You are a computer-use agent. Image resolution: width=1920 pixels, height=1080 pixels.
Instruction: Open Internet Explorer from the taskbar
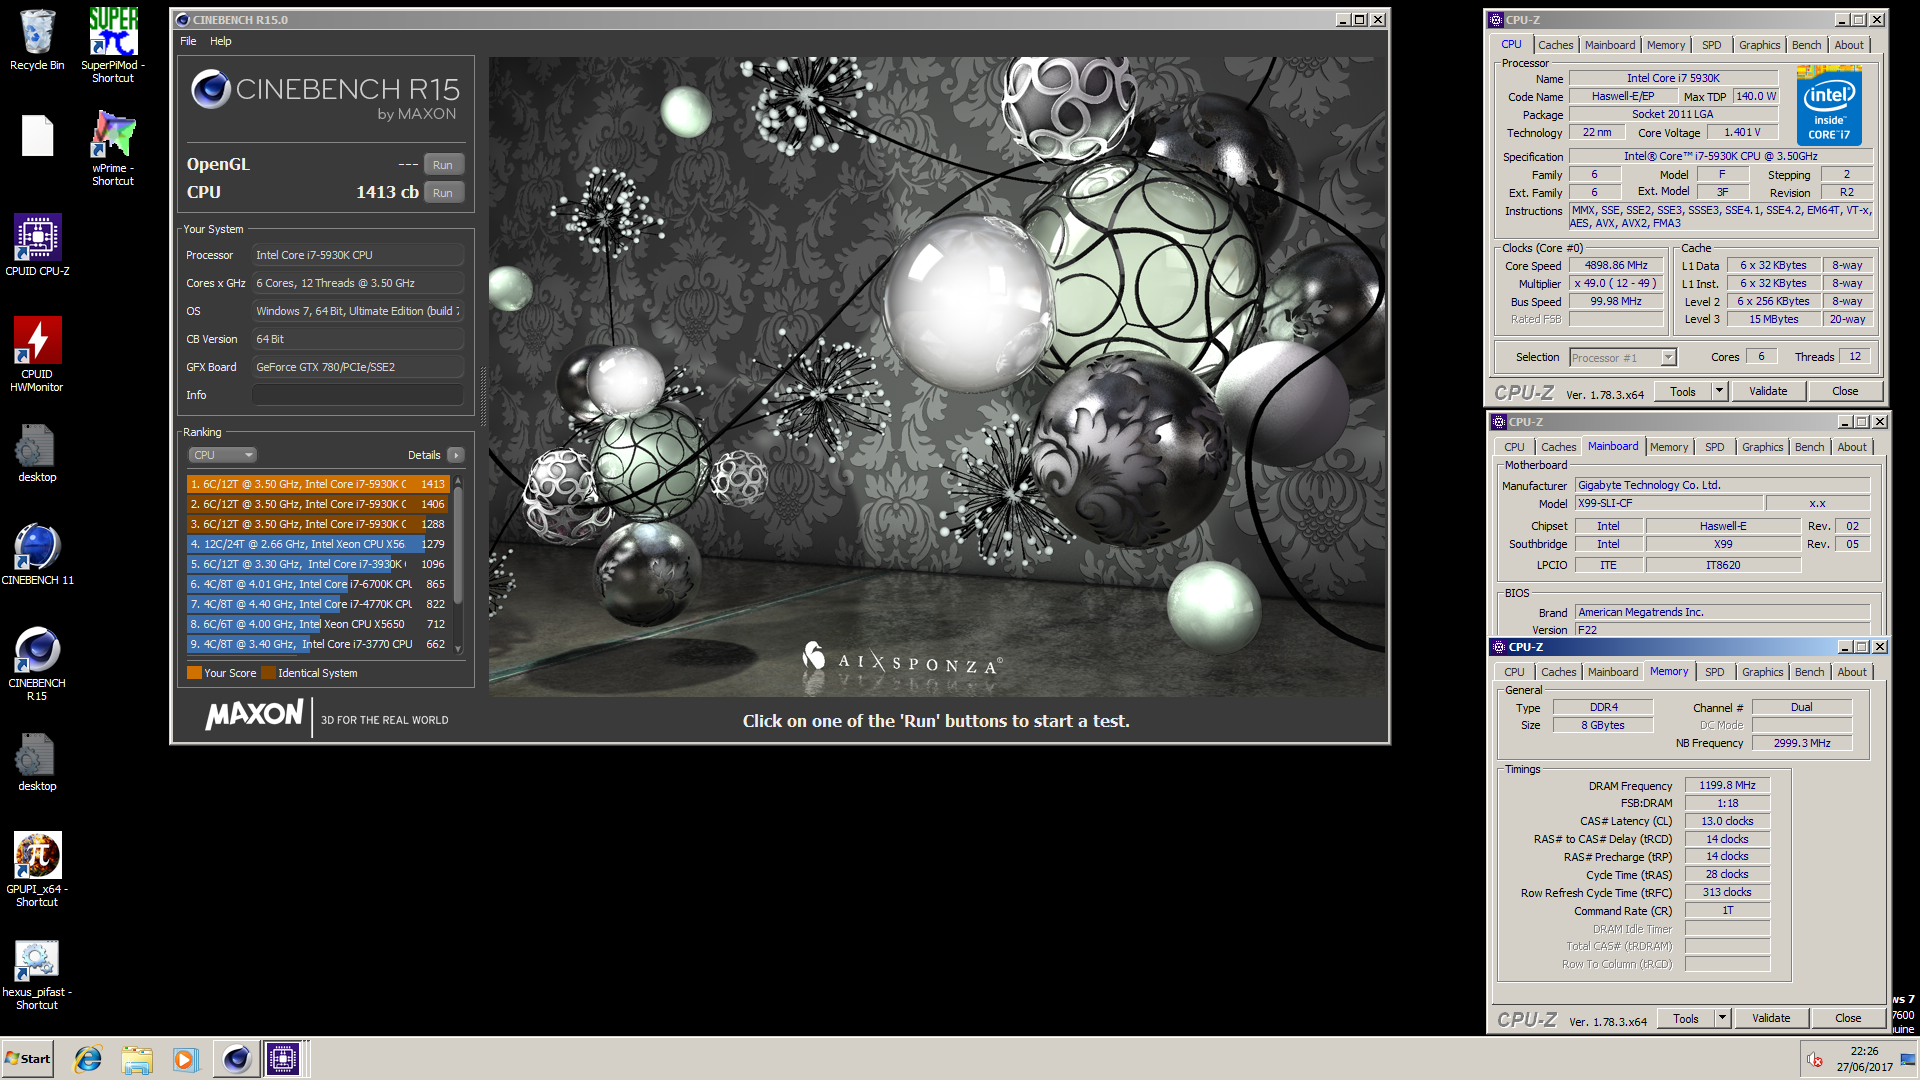pyautogui.click(x=88, y=1059)
